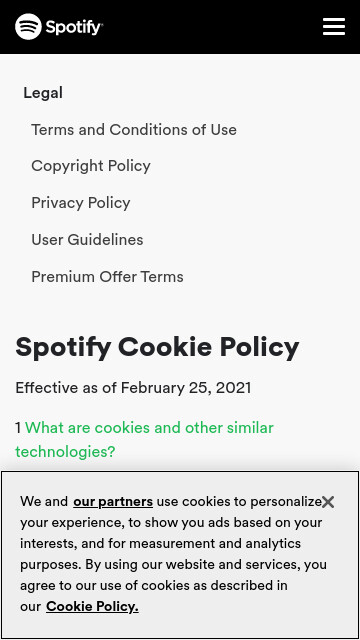Click the cookie banner paragraph about measurement and analytics
Screen dimensions: 360x640
(x=173, y=554)
